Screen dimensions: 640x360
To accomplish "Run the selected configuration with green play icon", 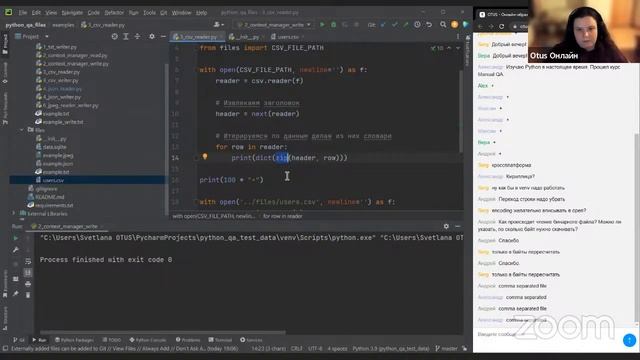I will [322, 25].
